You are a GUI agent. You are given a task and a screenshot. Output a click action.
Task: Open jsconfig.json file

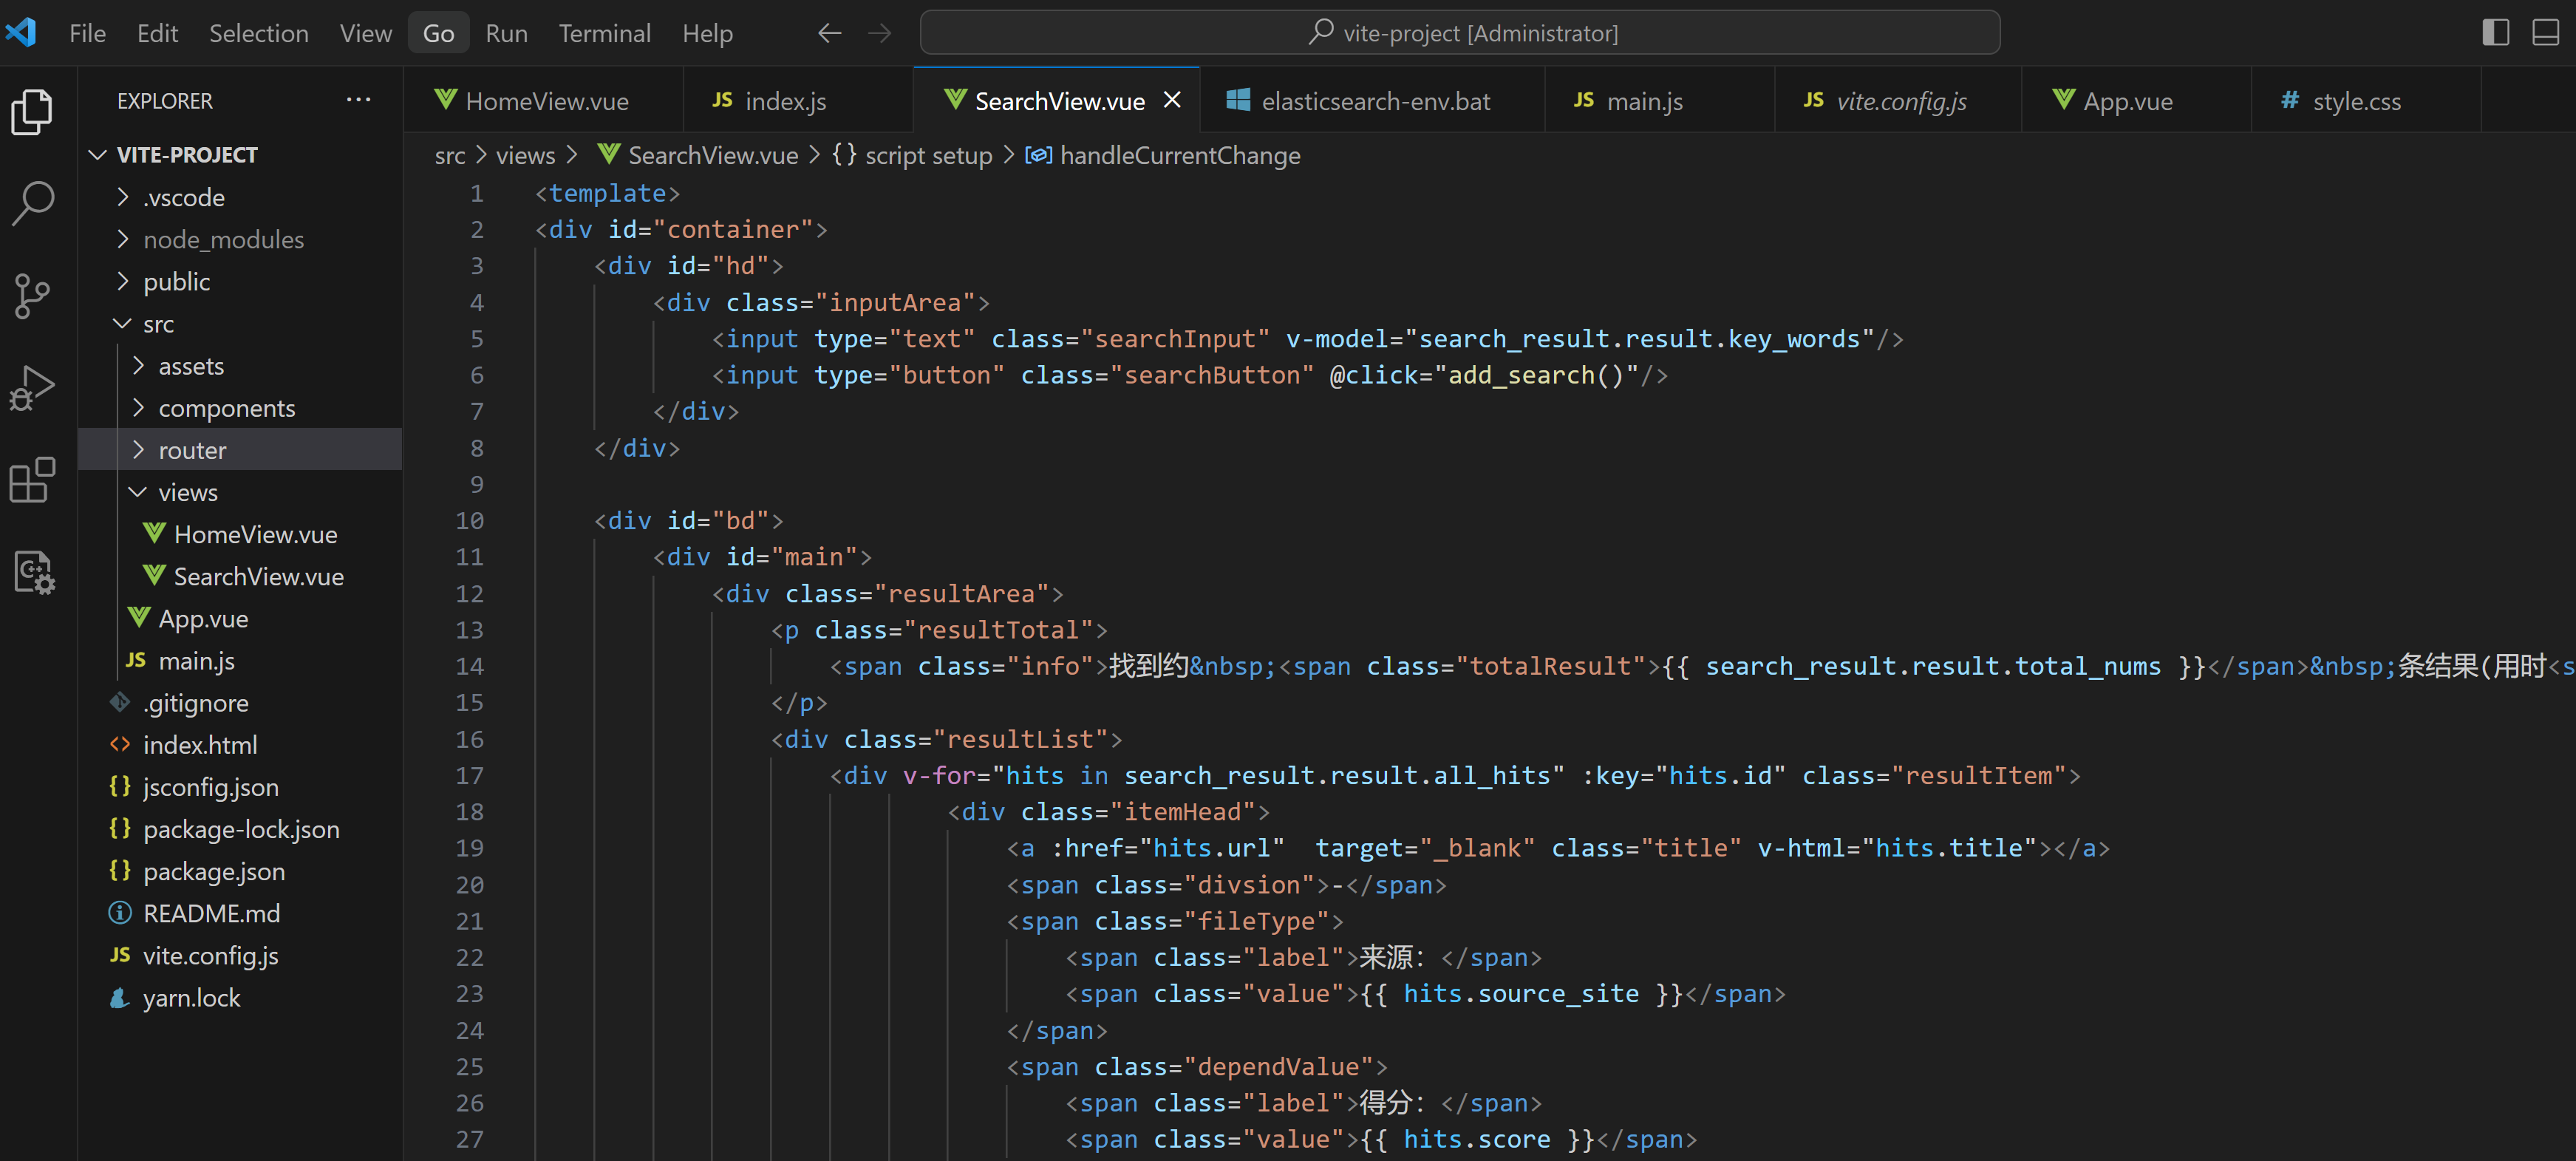(240, 787)
